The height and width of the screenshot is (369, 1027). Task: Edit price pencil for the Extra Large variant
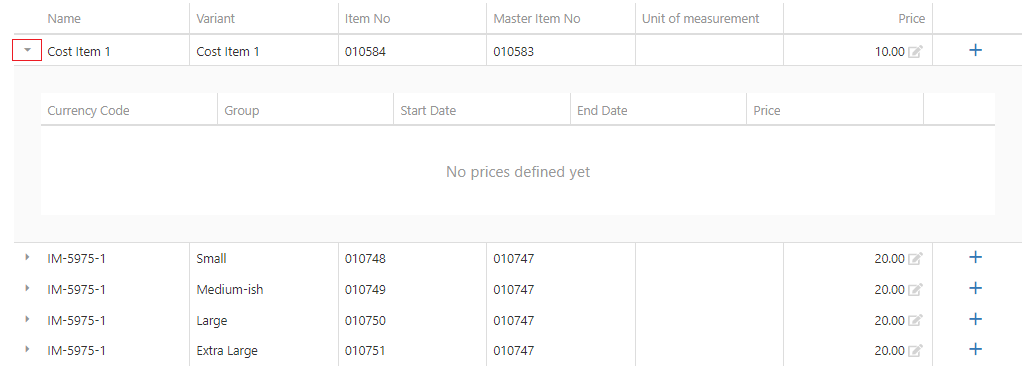click(x=915, y=351)
